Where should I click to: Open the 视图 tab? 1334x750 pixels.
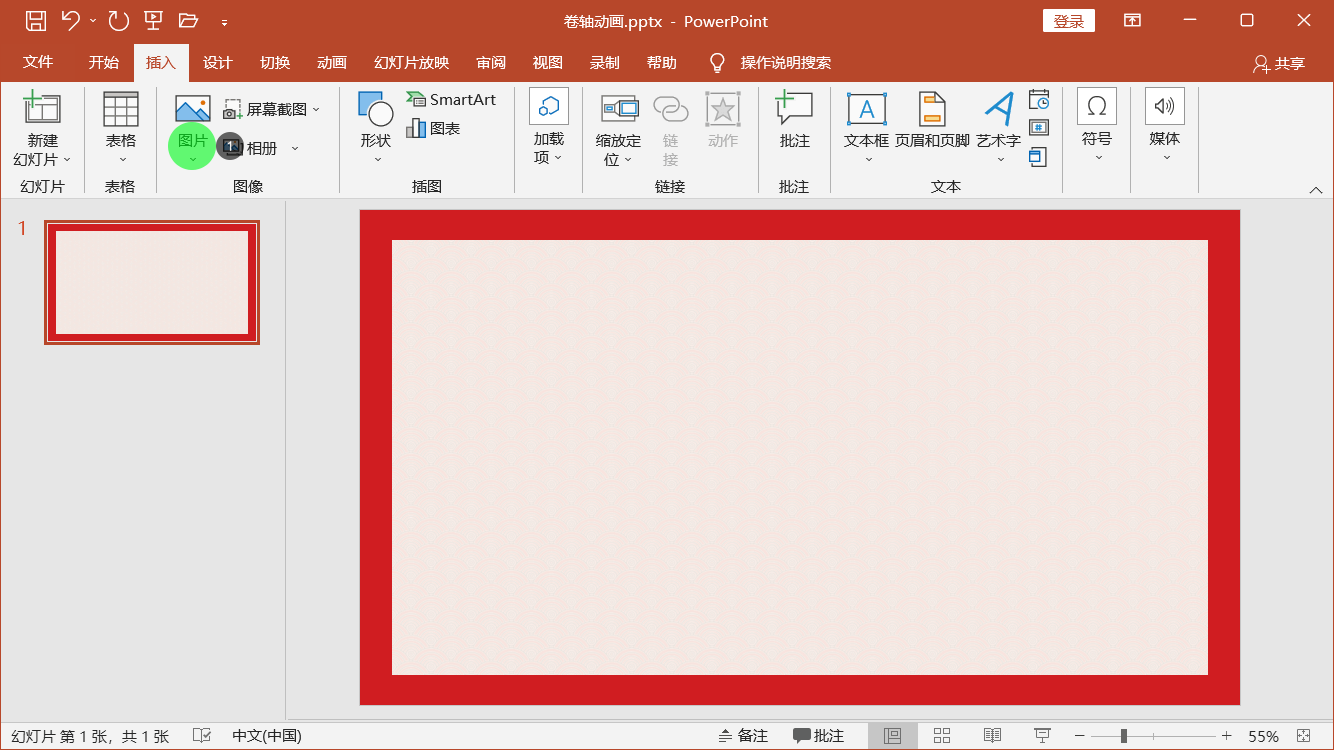click(547, 62)
